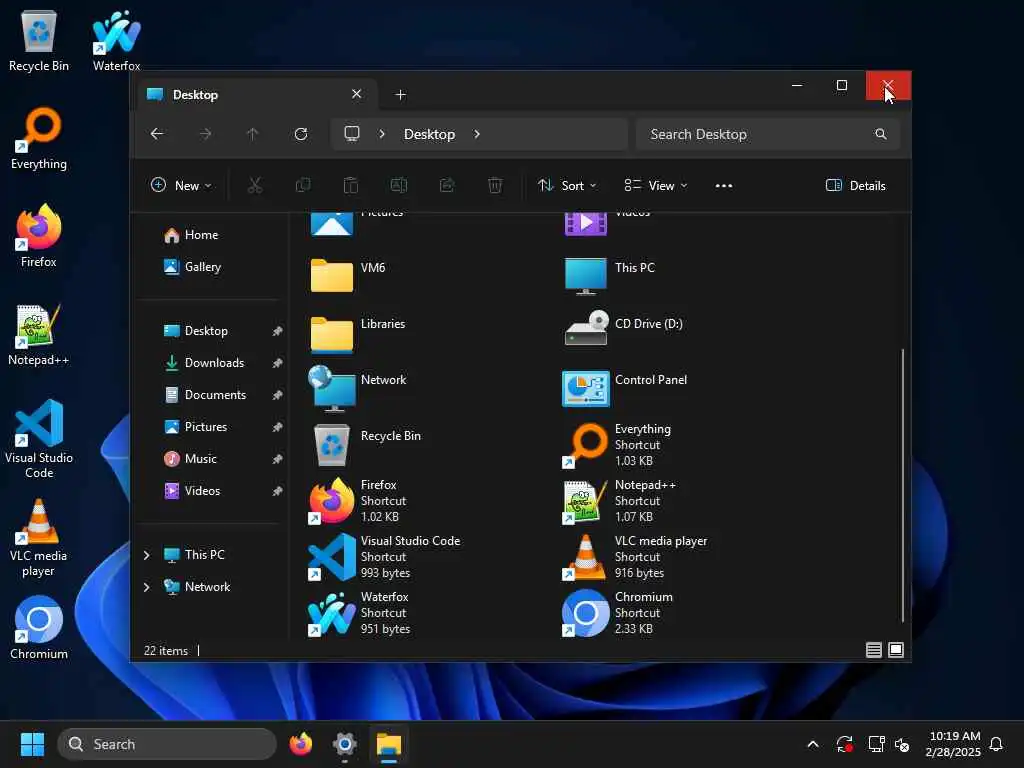Viewport: 1024px width, 768px height.
Task: Click the Paste clipboard icon in toolbar
Action: (351, 185)
